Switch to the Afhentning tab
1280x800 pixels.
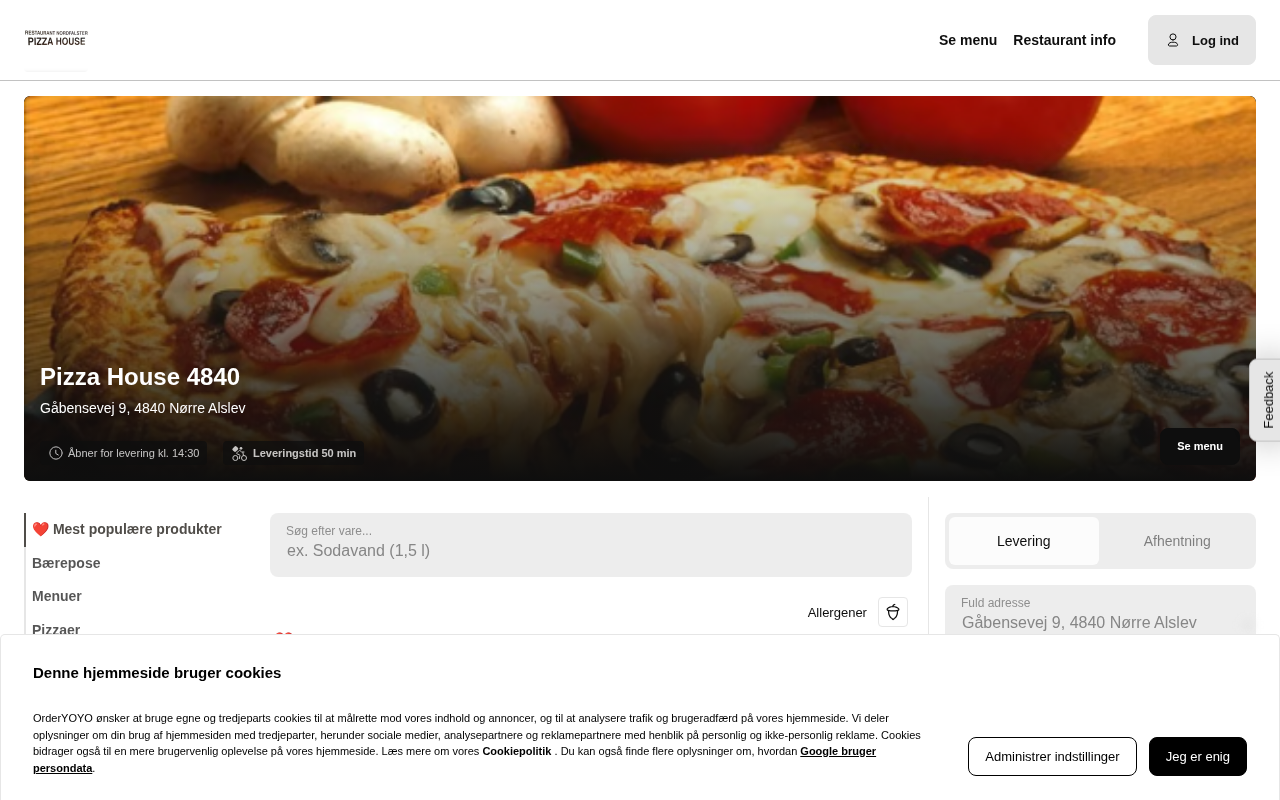(1177, 541)
